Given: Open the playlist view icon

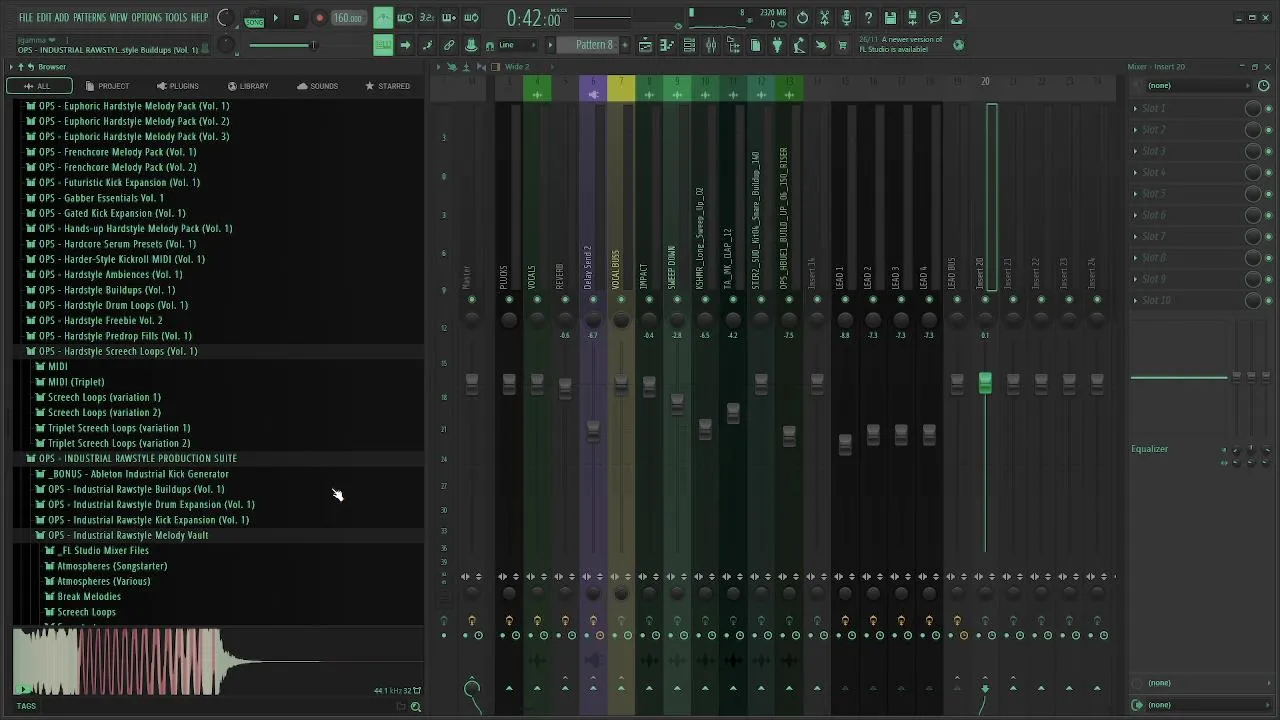Looking at the screenshot, I should (645, 45).
